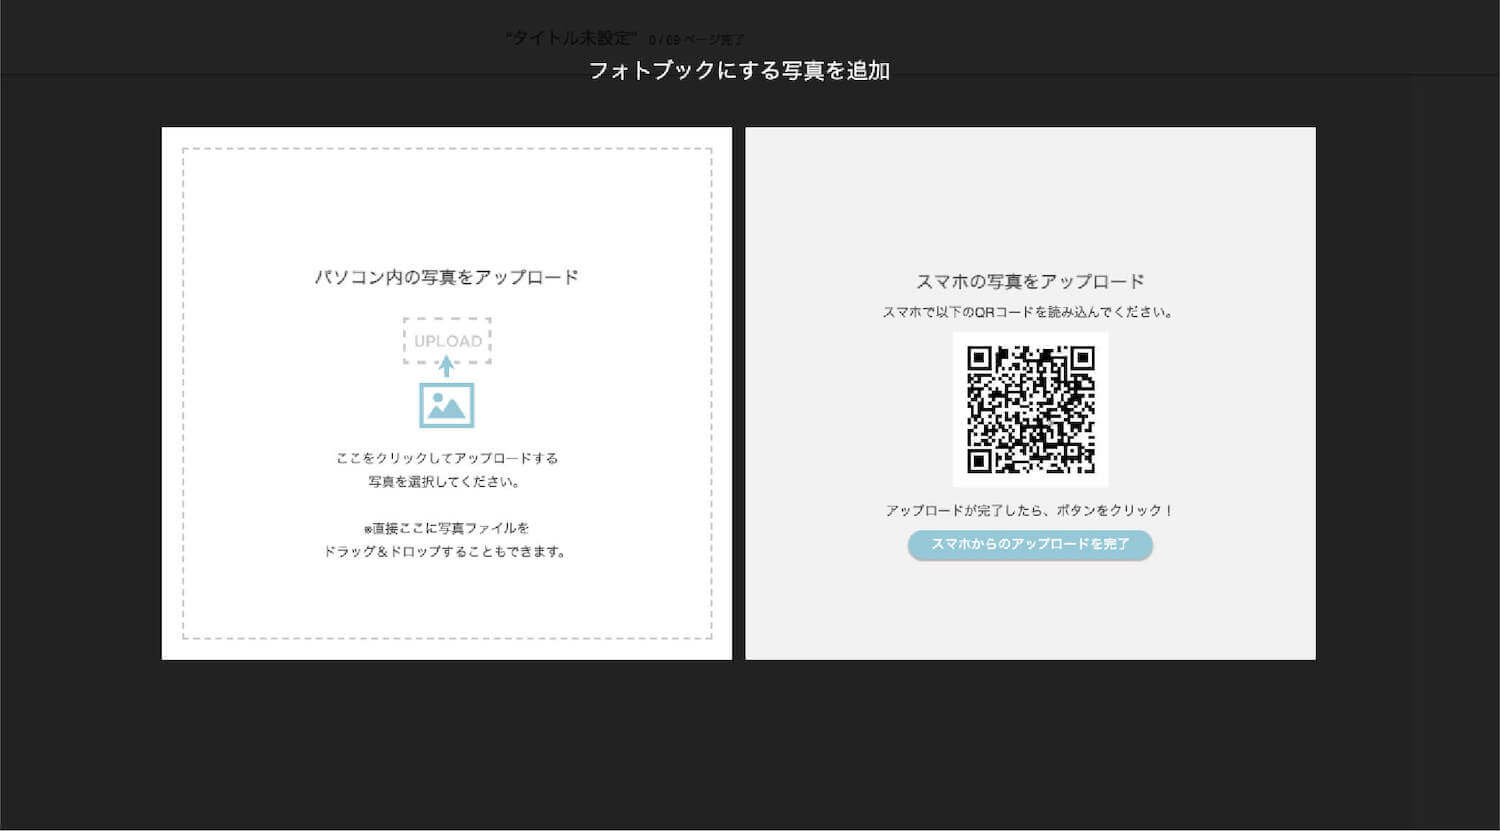Click the スマホの写真をアップロード heading
The height and width of the screenshot is (831, 1500).
click(x=1030, y=281)
